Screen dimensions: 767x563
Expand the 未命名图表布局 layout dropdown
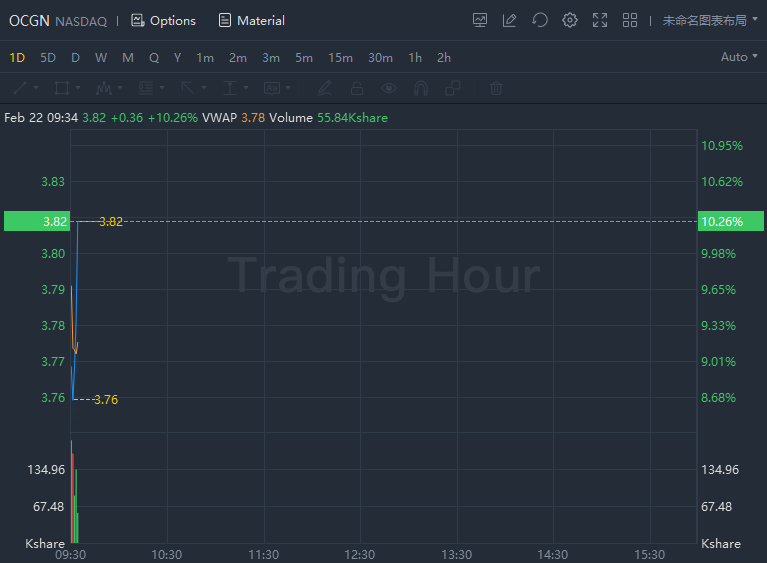point(710,21)
